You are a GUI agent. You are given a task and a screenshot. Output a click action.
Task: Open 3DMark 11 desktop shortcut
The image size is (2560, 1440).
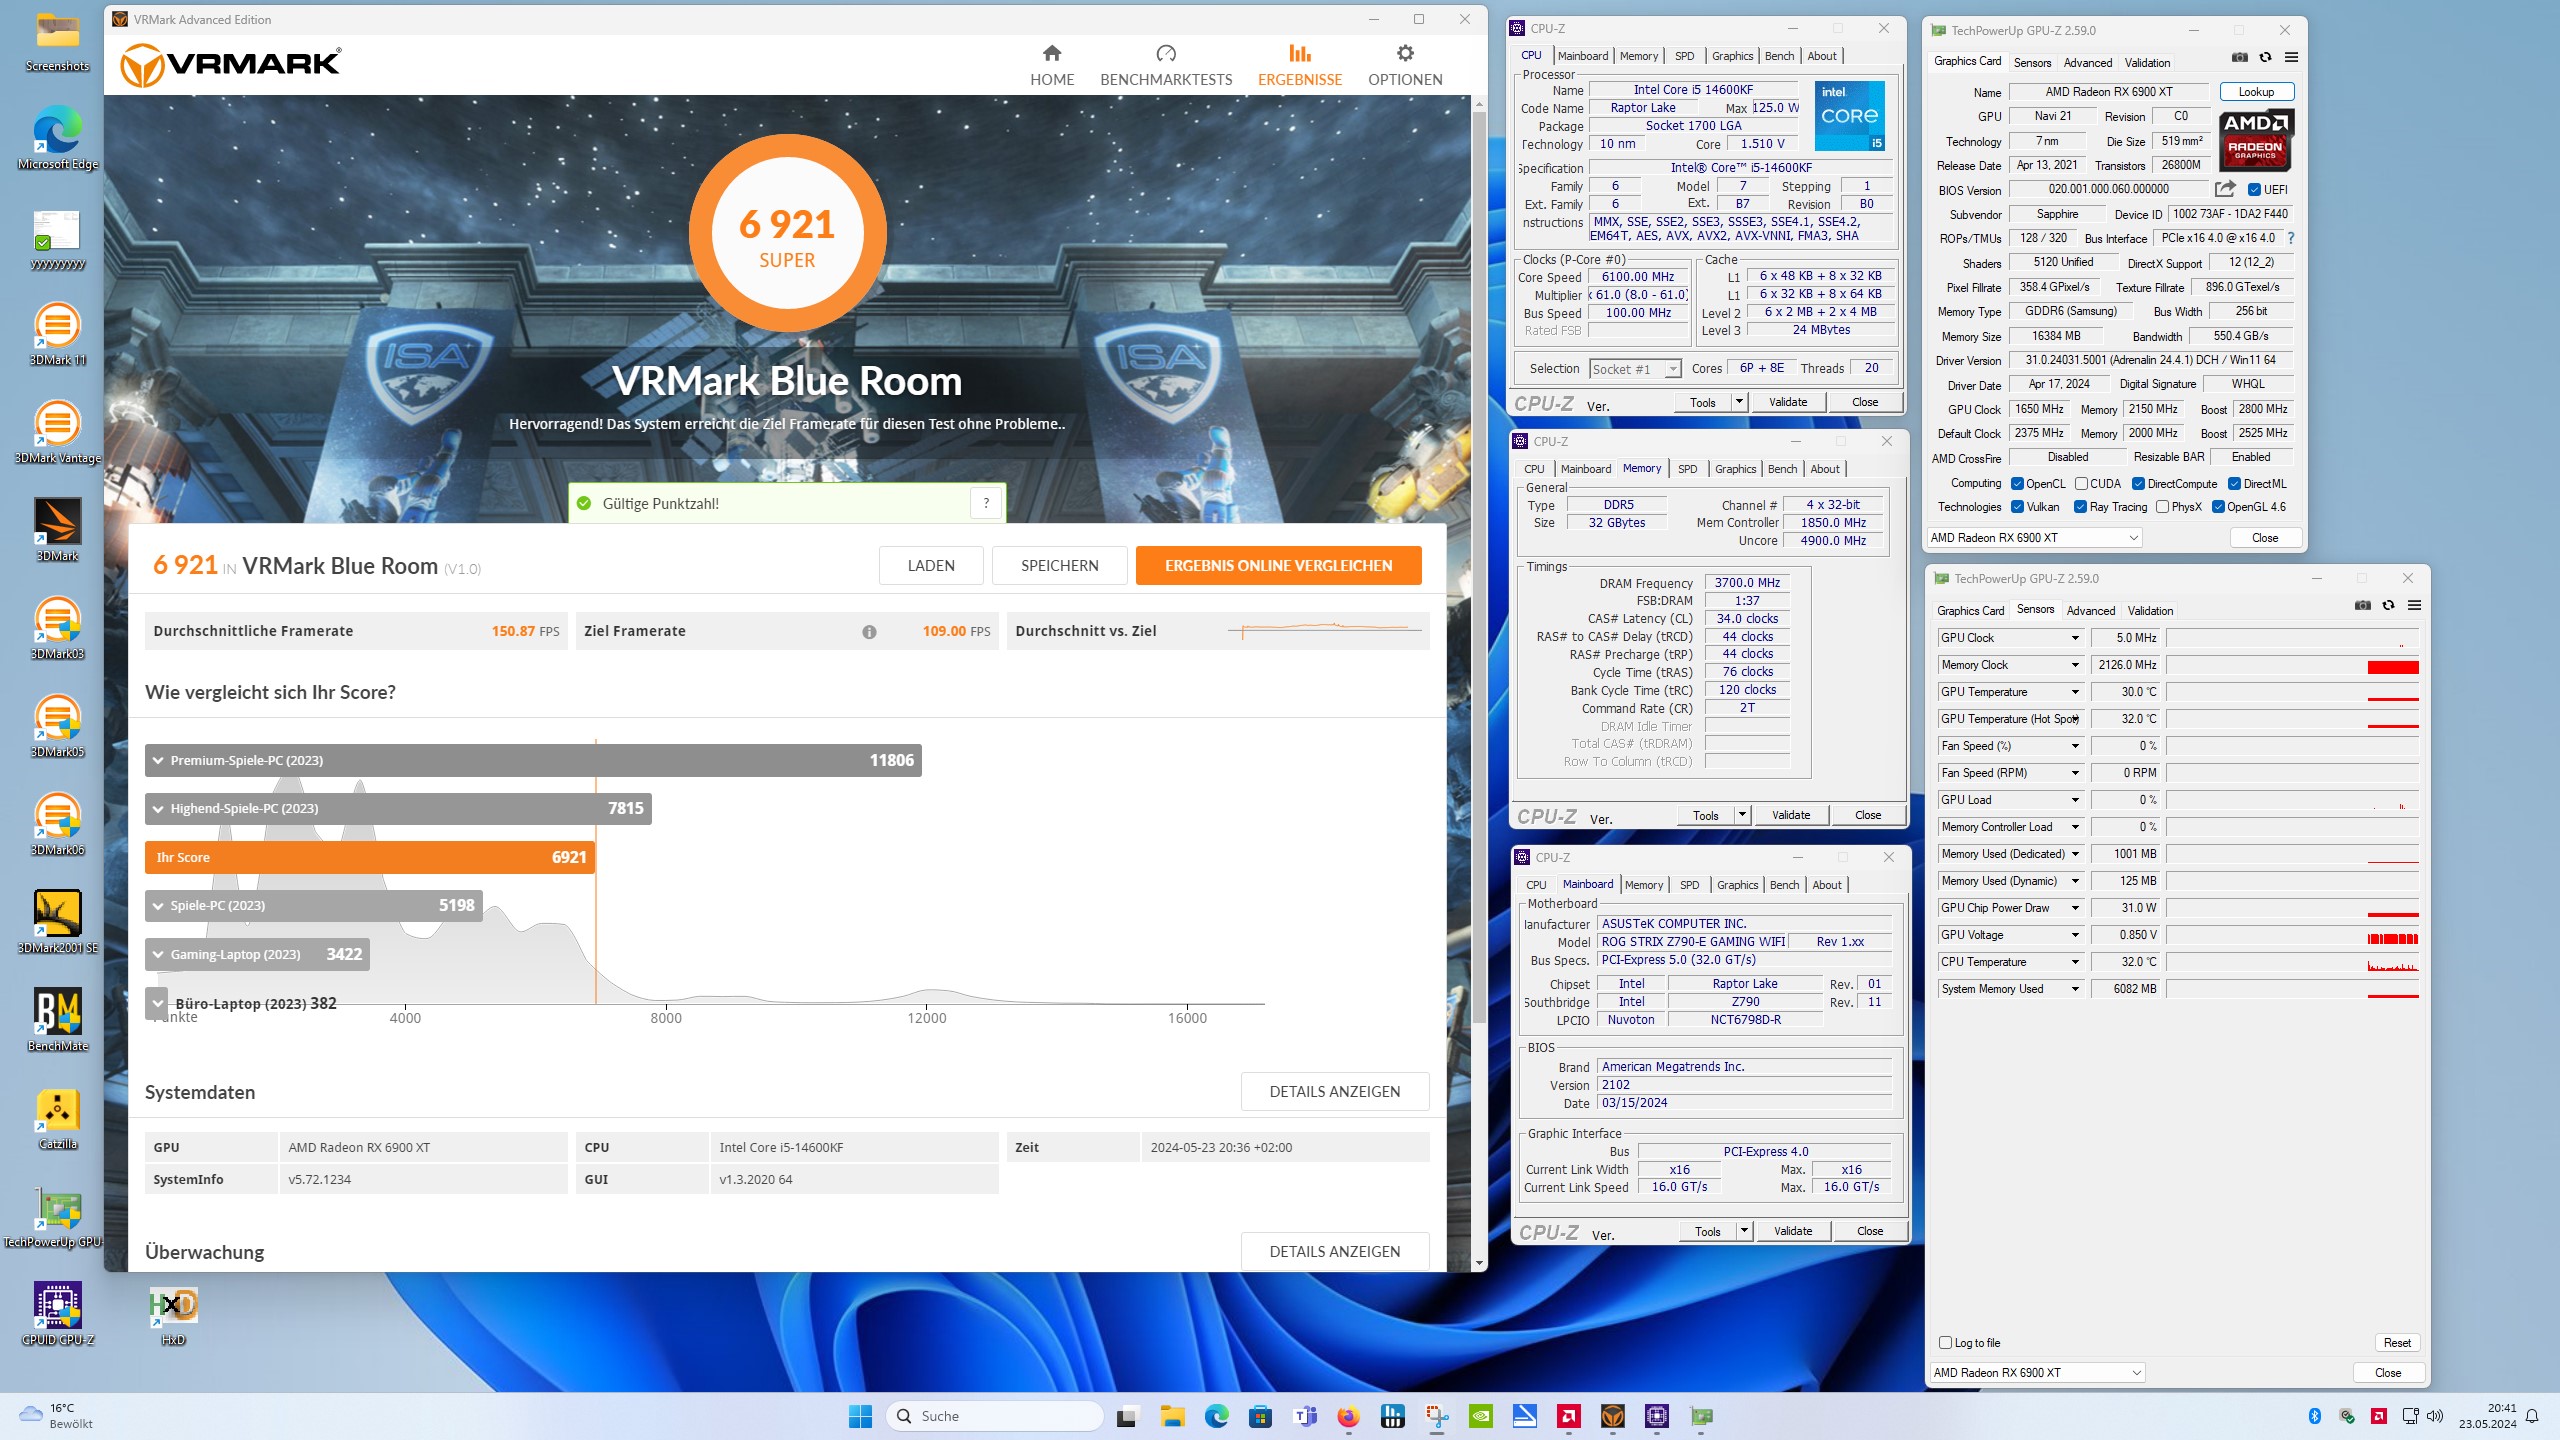pyautogui.click(x=57, y=335)
